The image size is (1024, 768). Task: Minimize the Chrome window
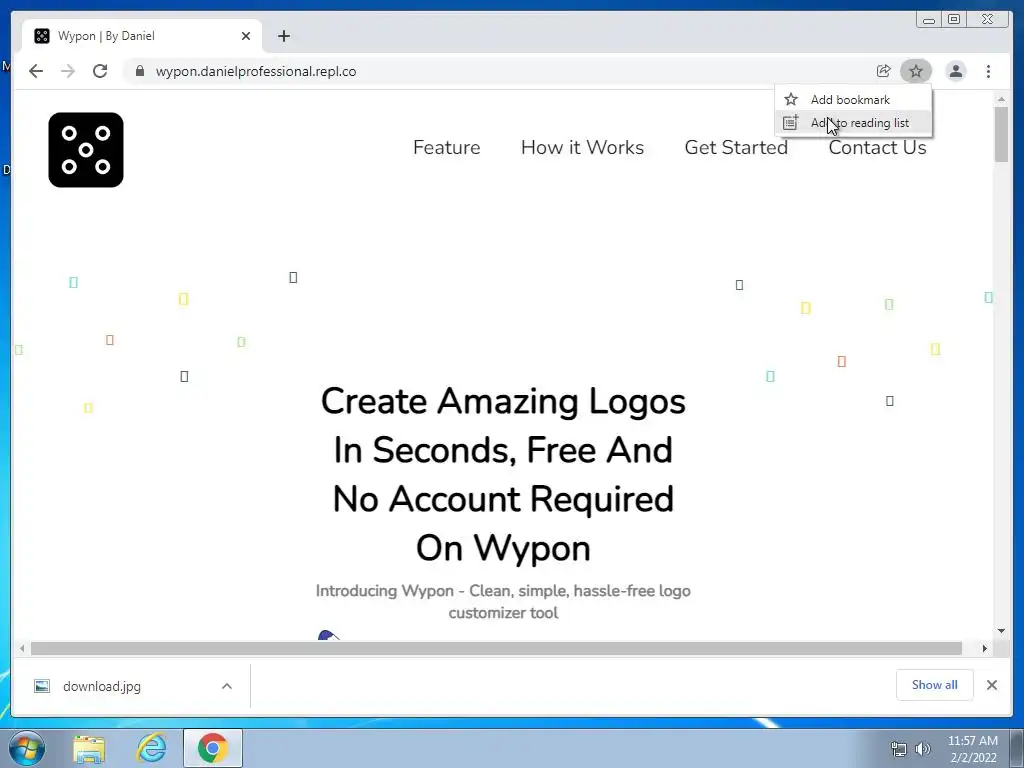pos(929,20)
